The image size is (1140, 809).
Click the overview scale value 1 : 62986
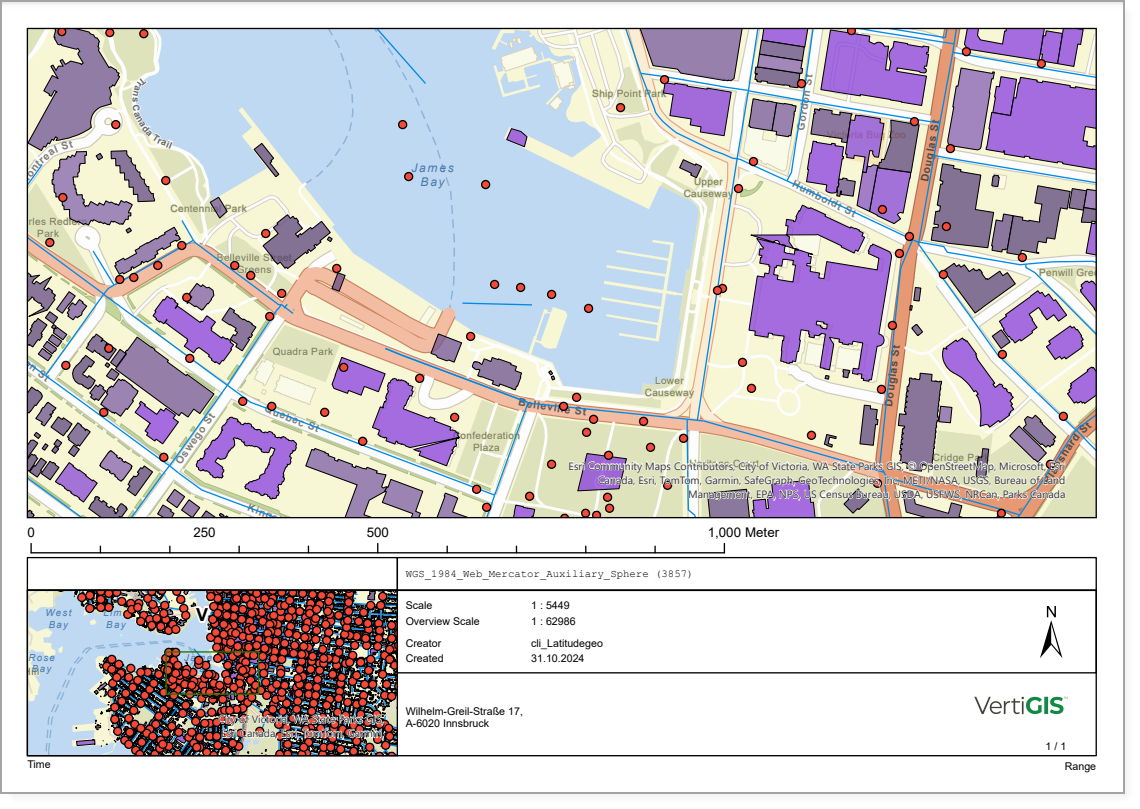(553, 621)
